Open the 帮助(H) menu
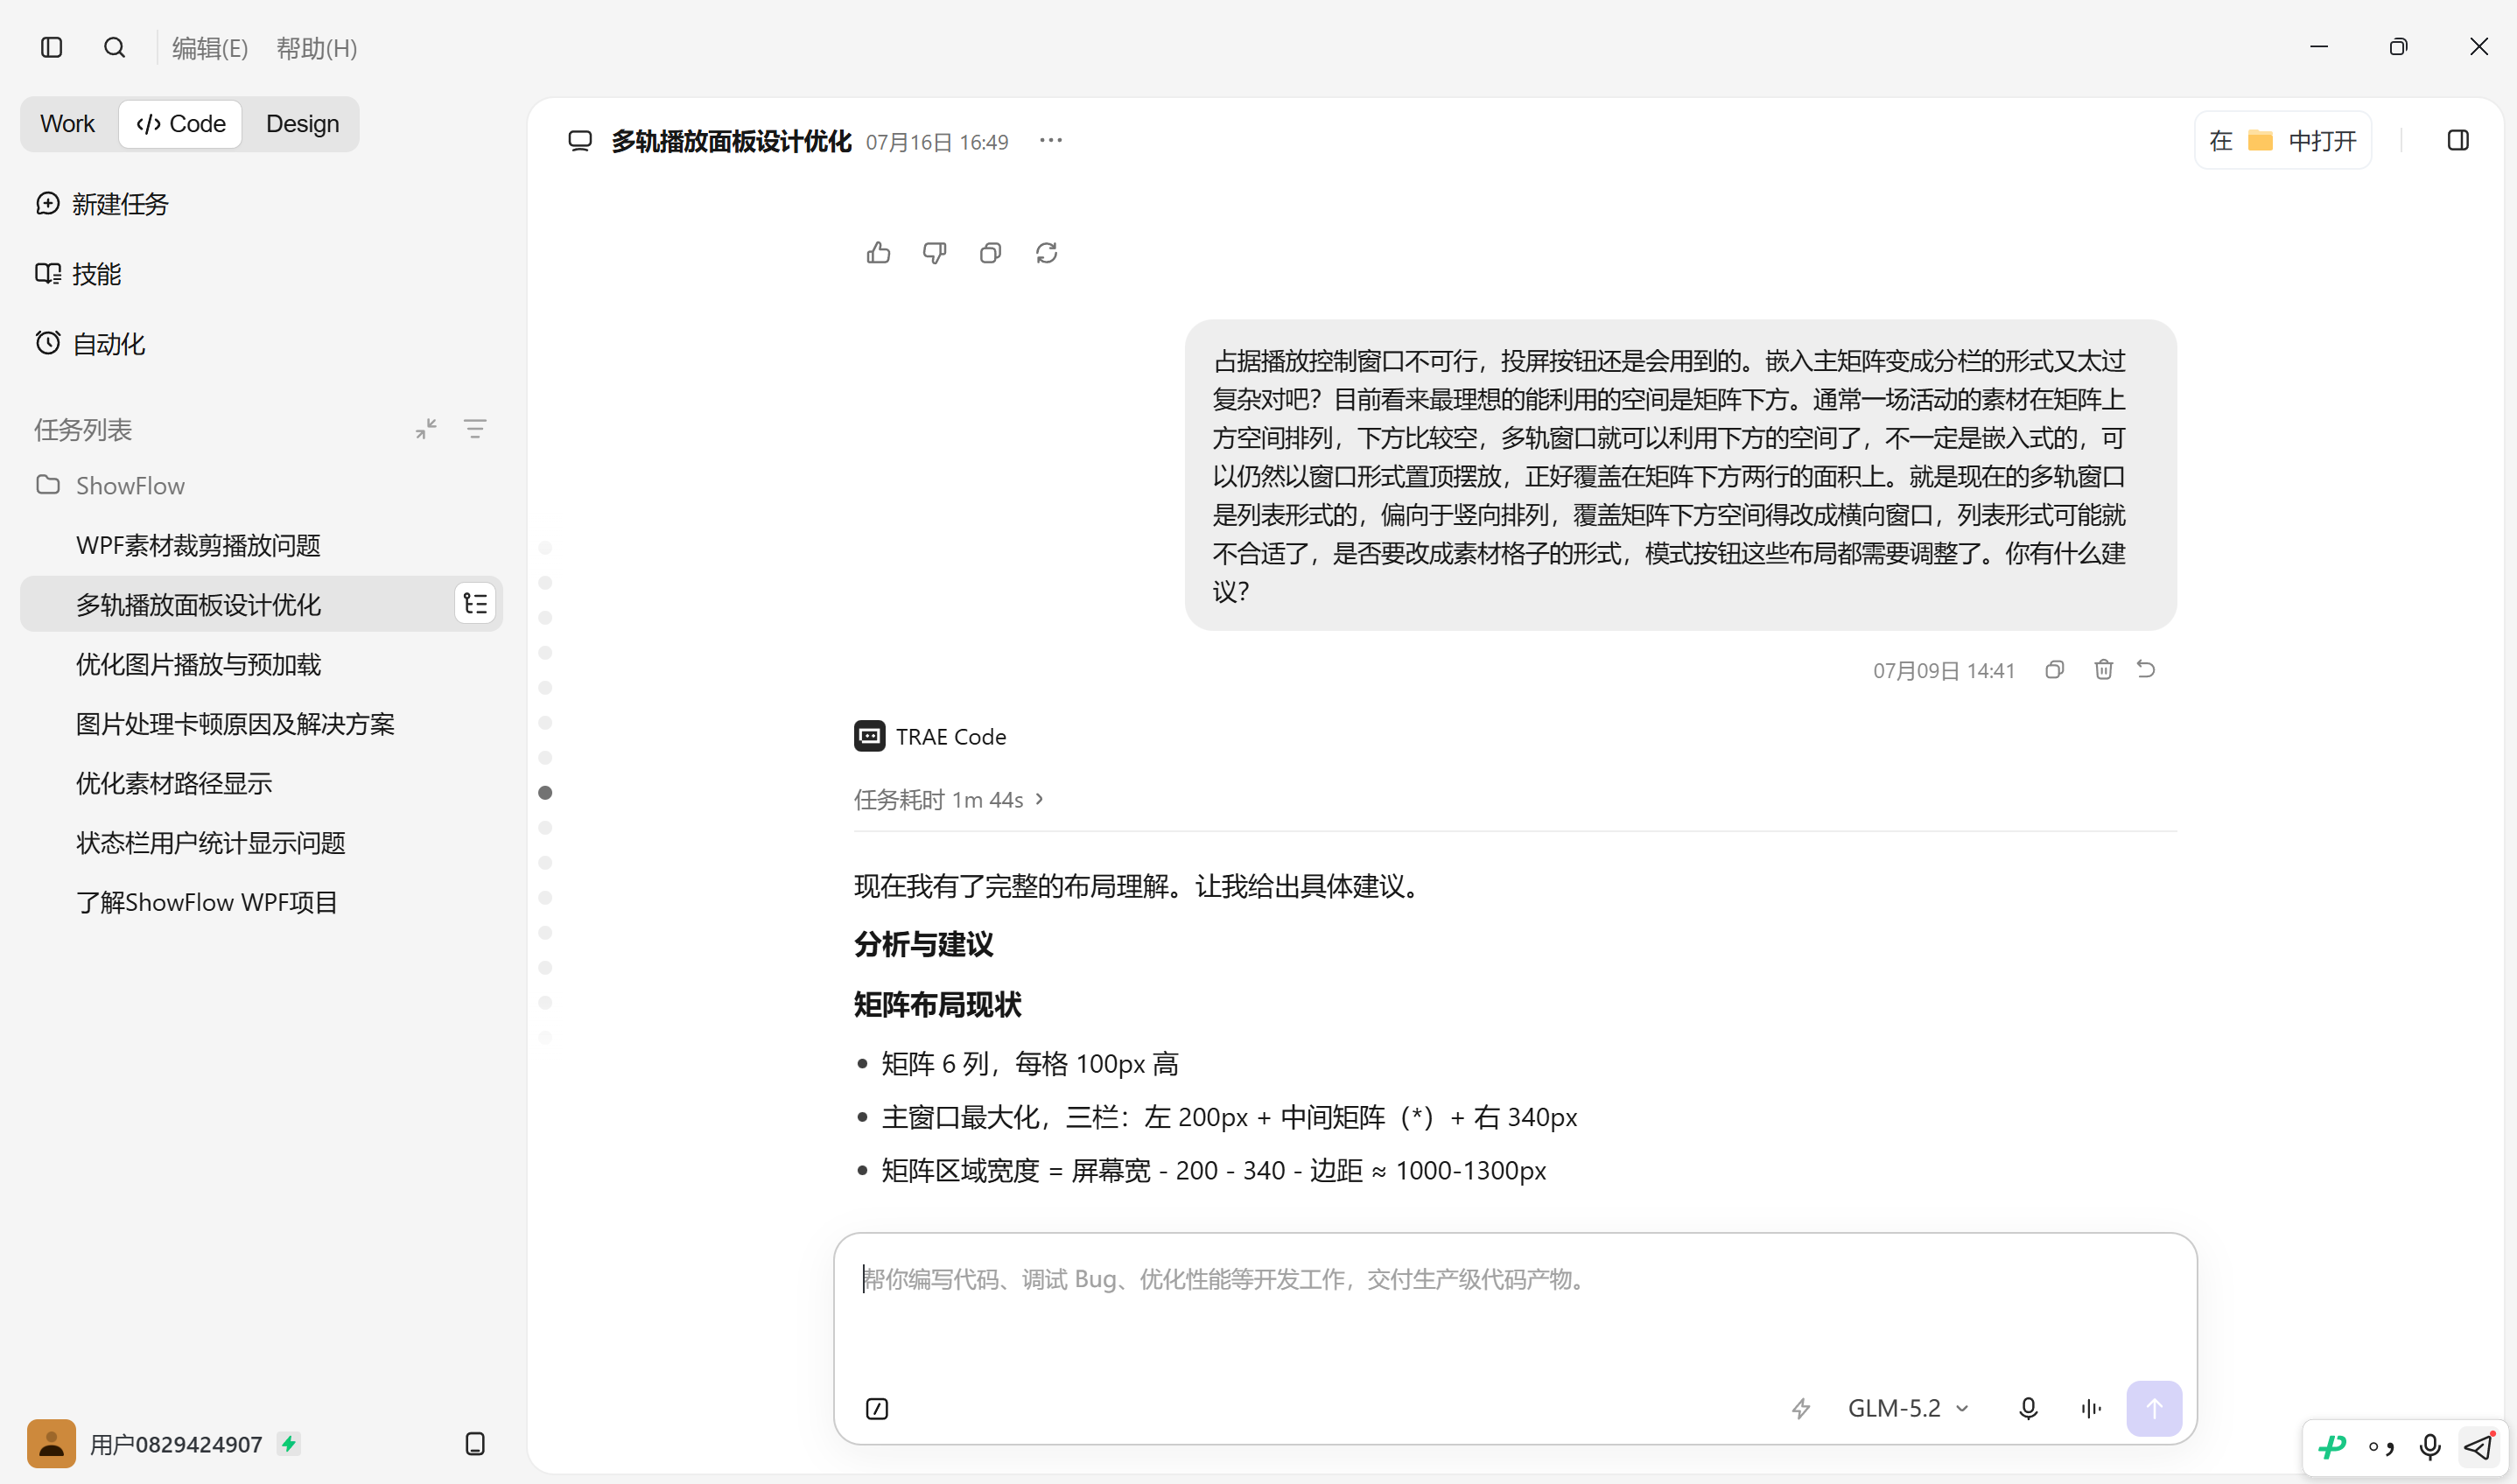The height and width of the screenshot is (1484, 2517). (316, 48)
